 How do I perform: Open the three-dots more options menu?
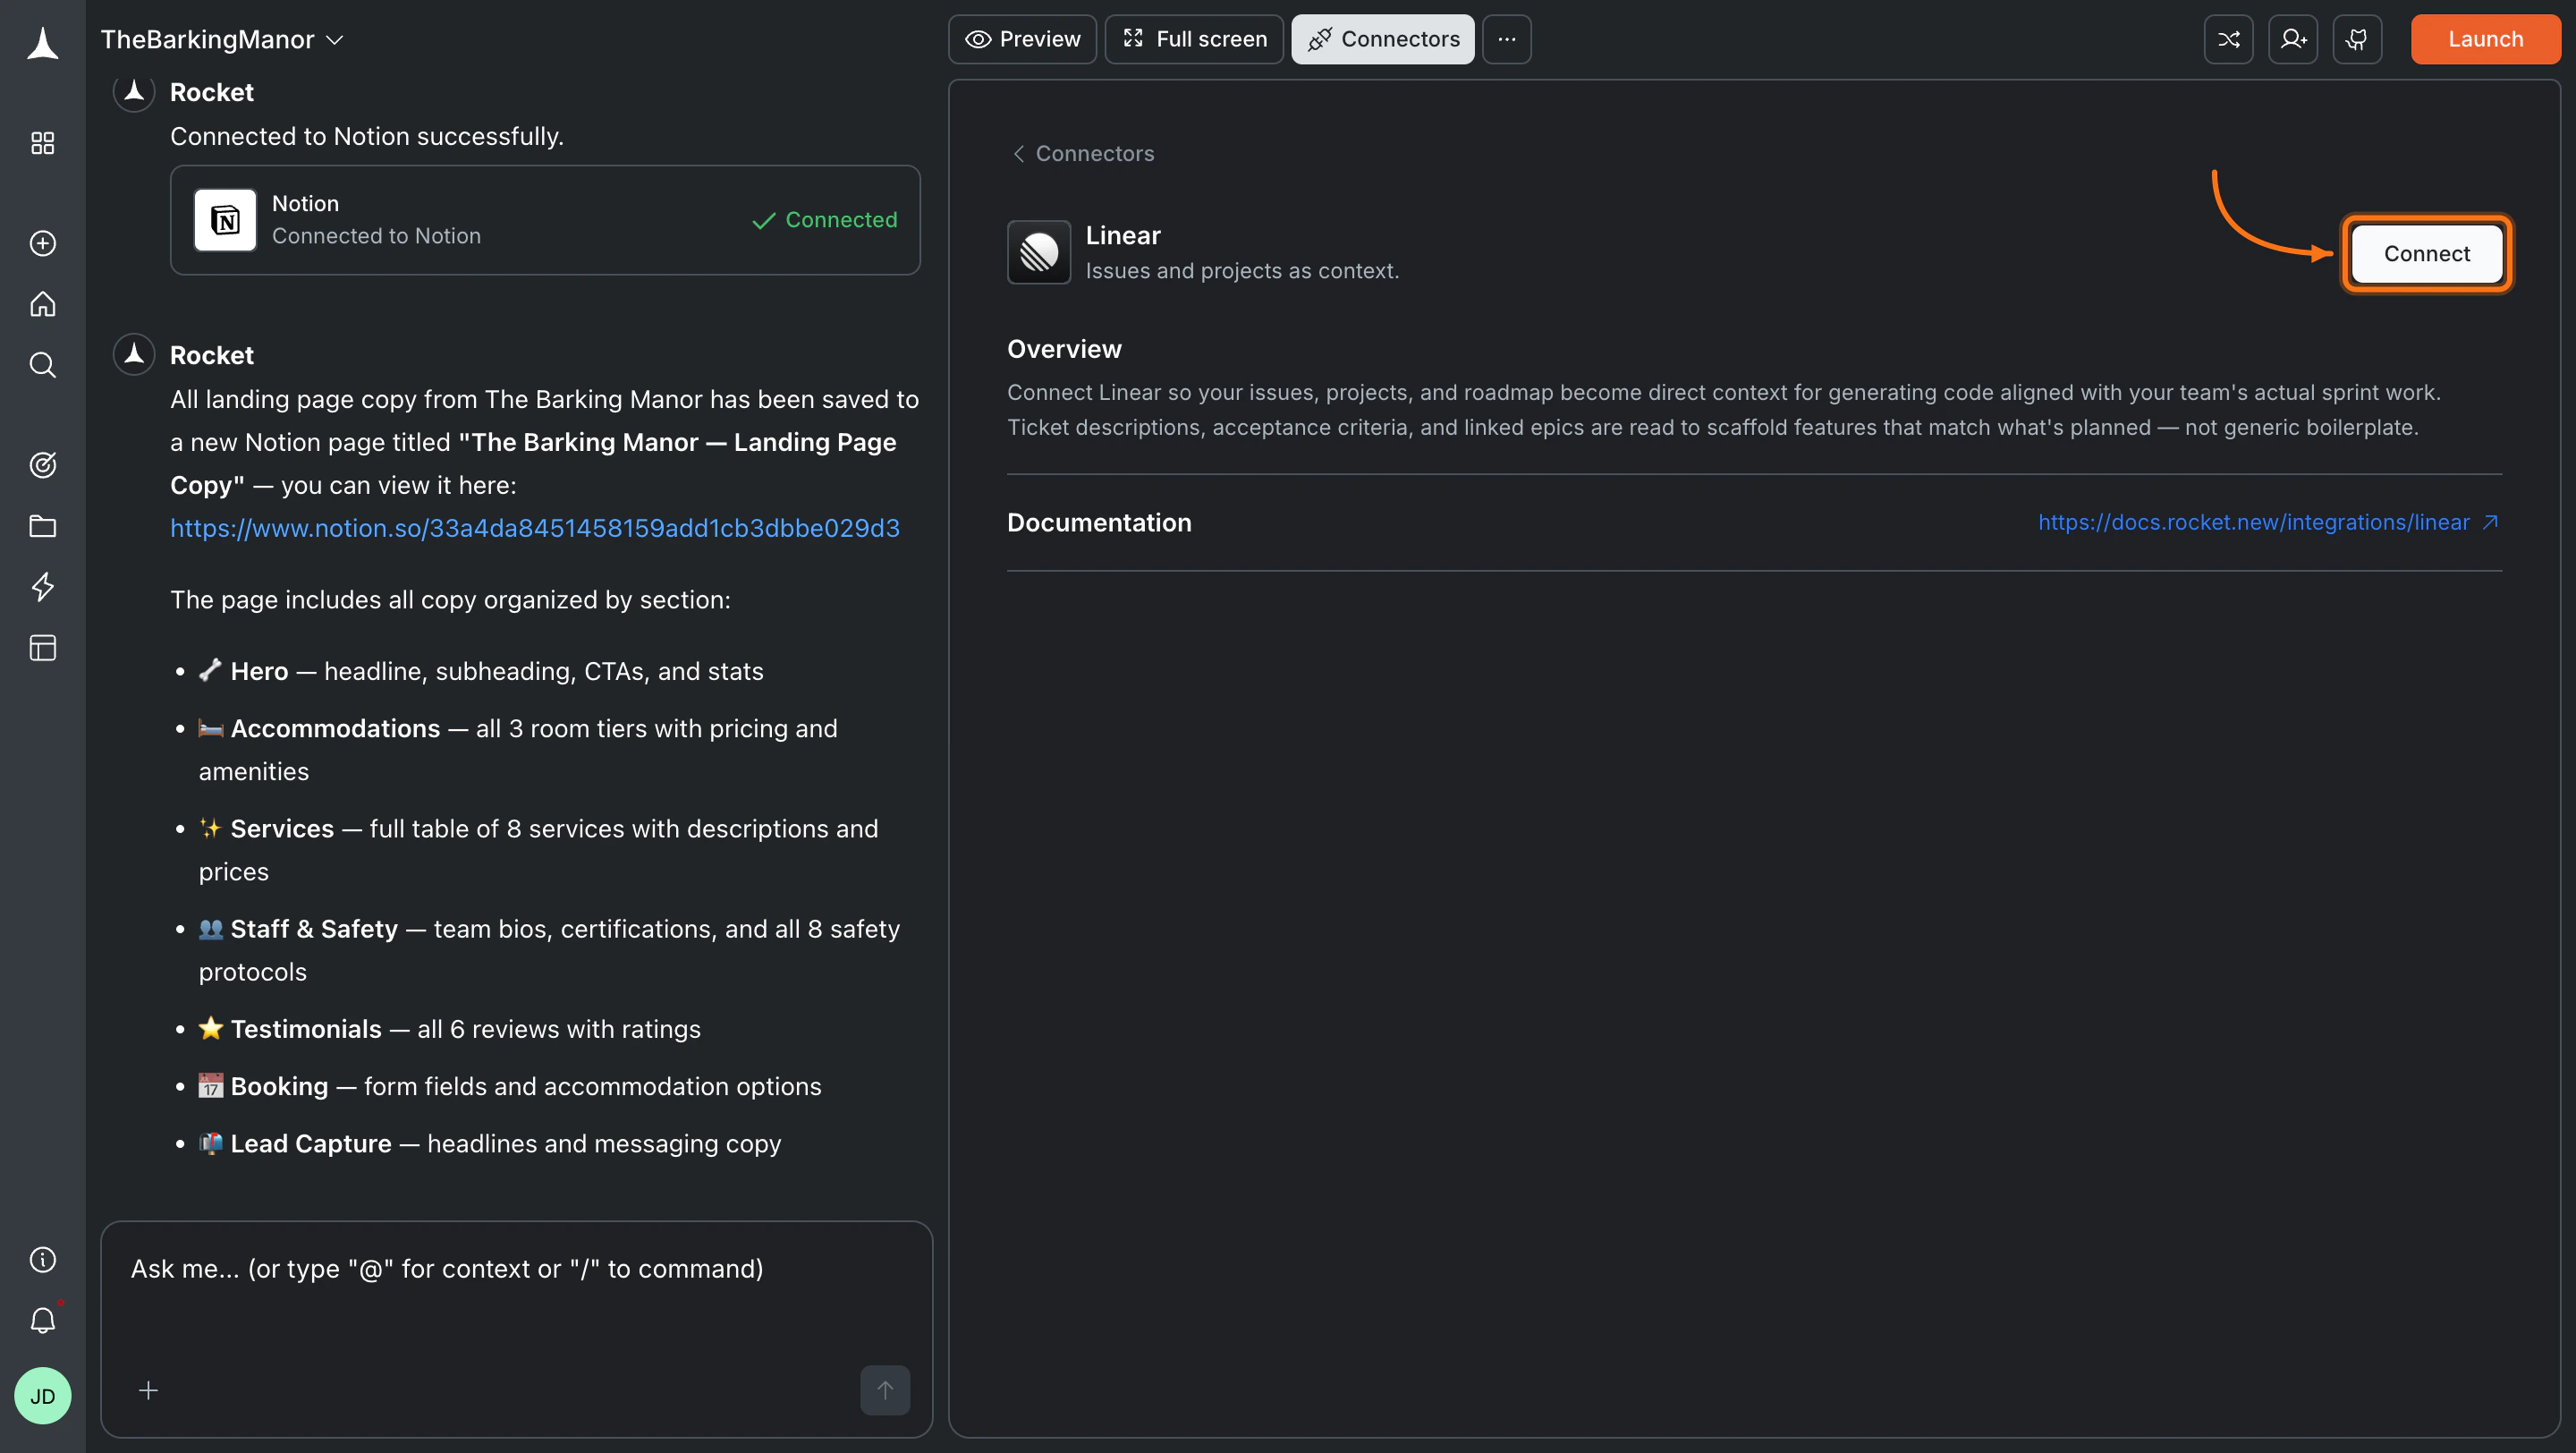coord(1506,39)
